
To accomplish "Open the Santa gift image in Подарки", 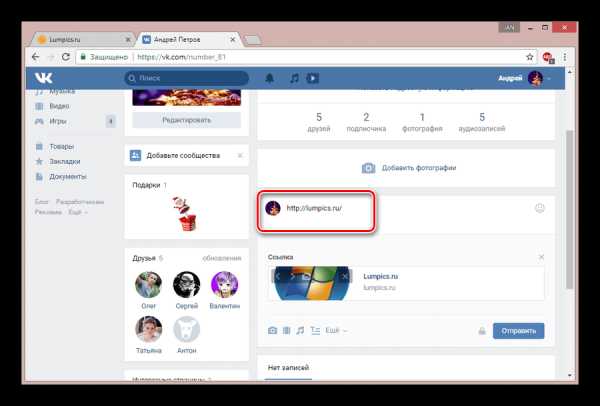I will coord(186,214).
